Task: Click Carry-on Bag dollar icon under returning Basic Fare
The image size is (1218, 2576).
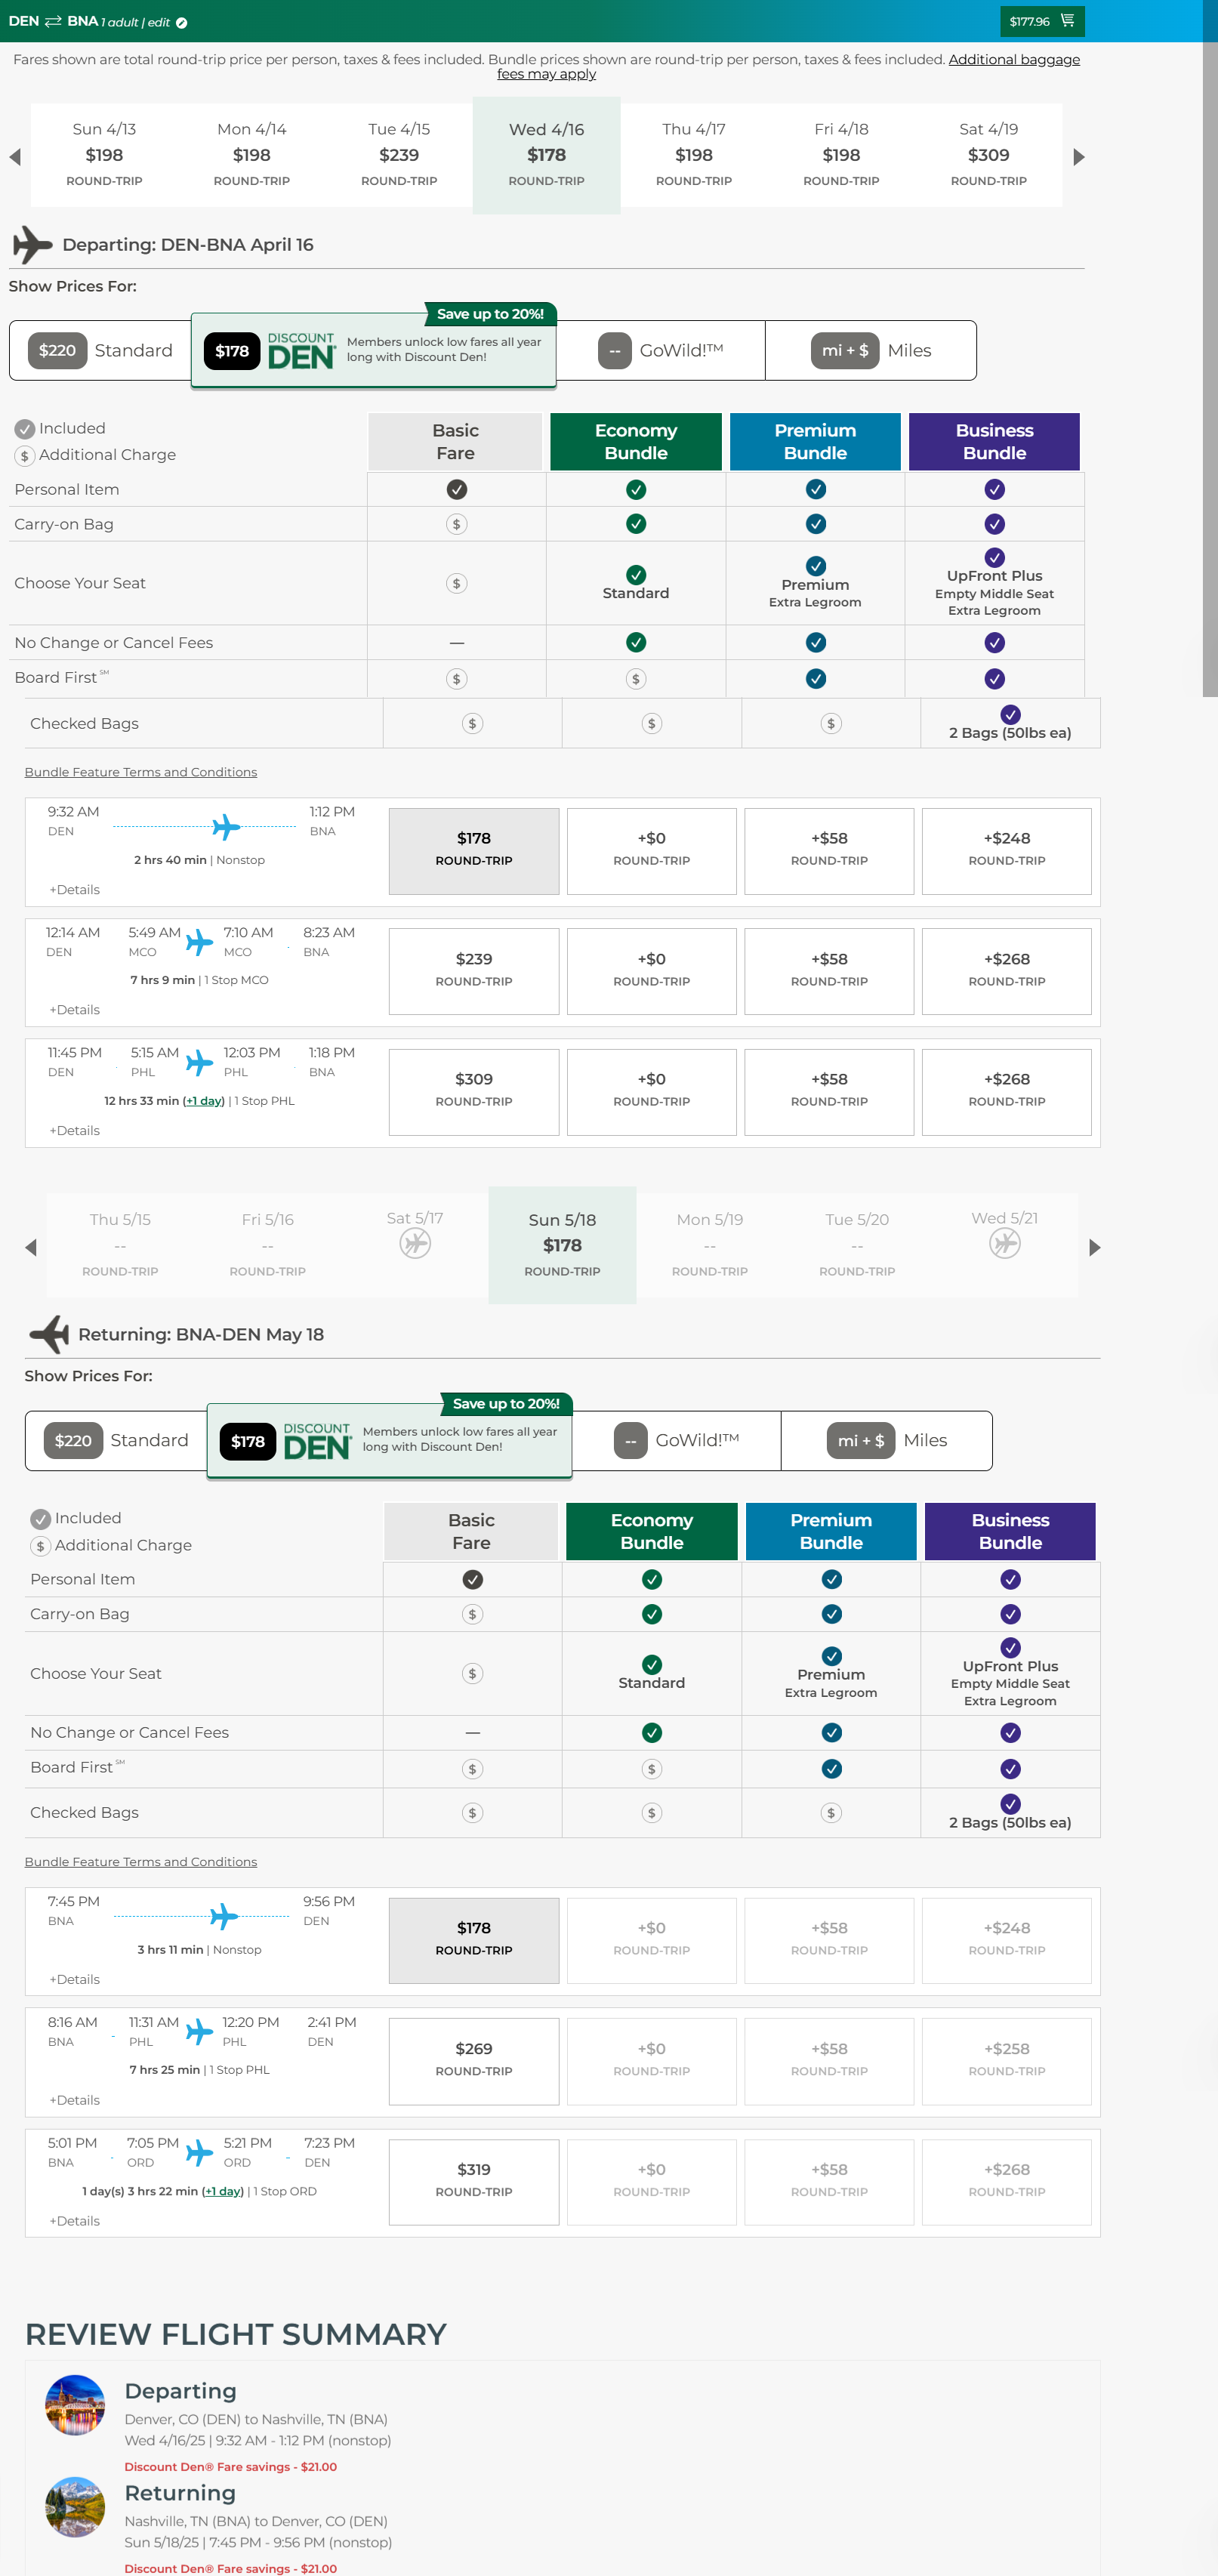Action: [x=473, y=1614]
